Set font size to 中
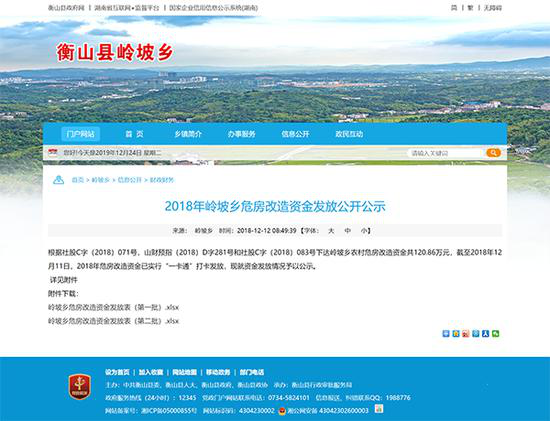Image resolution: width=550 pixels, height=421 pixels. tap(347, 231)
